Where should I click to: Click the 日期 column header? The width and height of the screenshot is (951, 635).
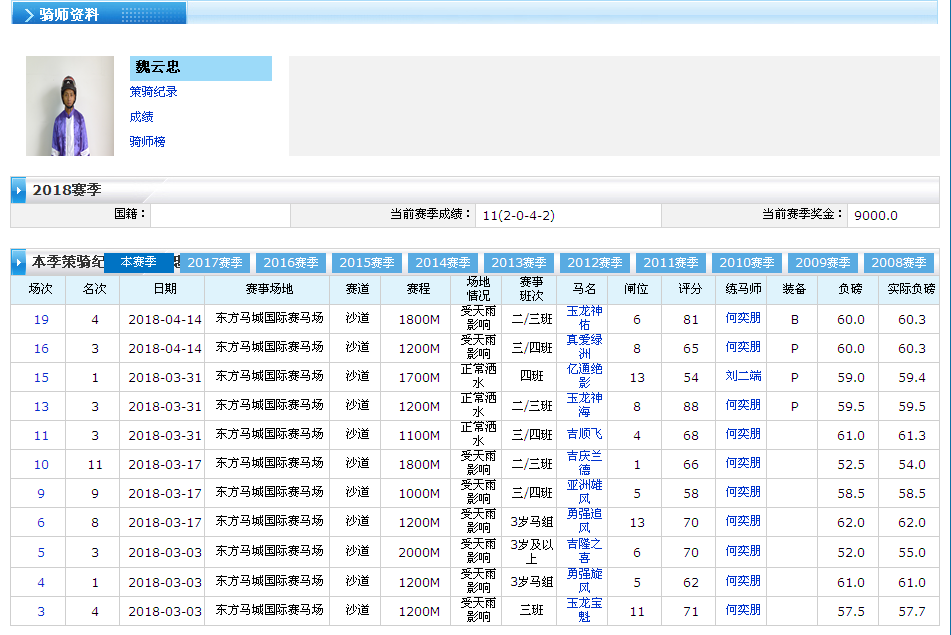pos(164,289)
